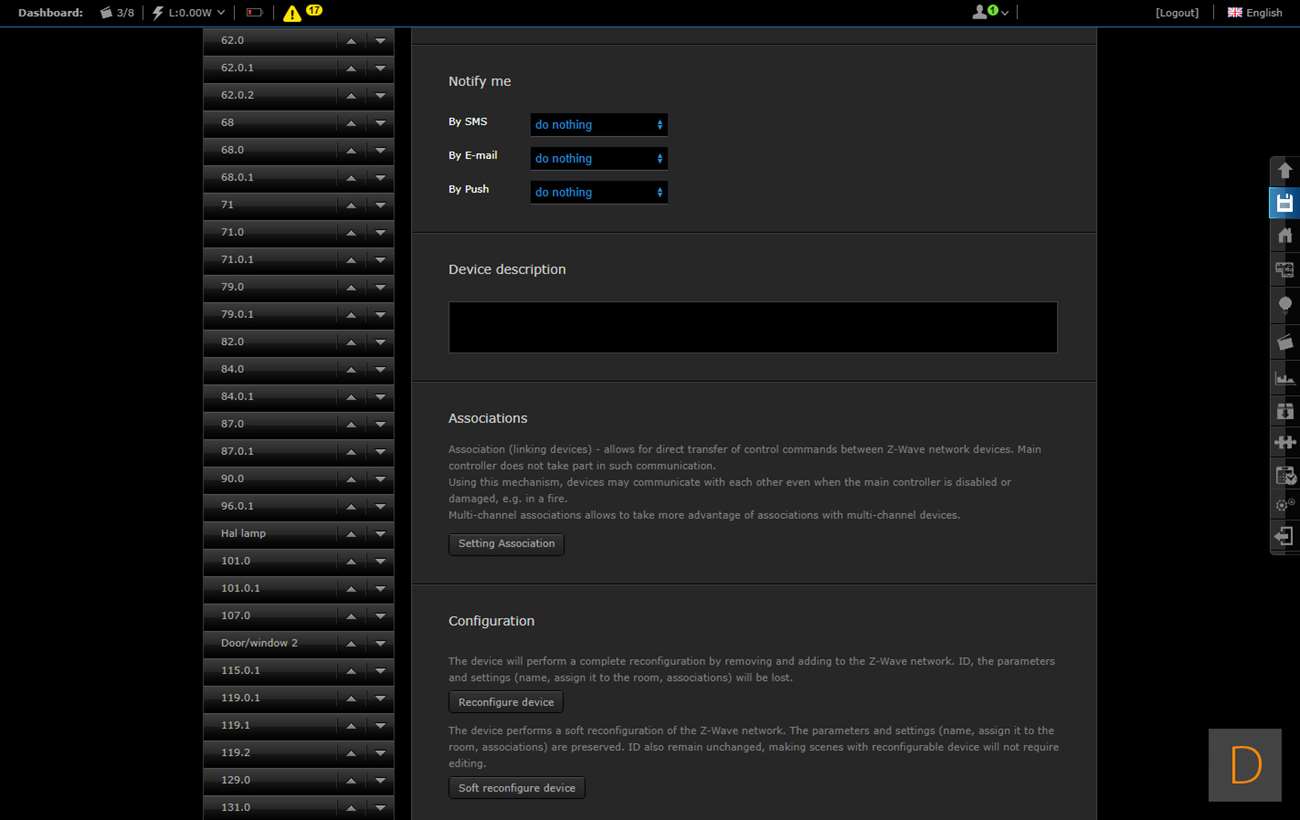
Task: Click the scroll-to-top arrow icon in sidebar
Action: tap(1285, 171)
